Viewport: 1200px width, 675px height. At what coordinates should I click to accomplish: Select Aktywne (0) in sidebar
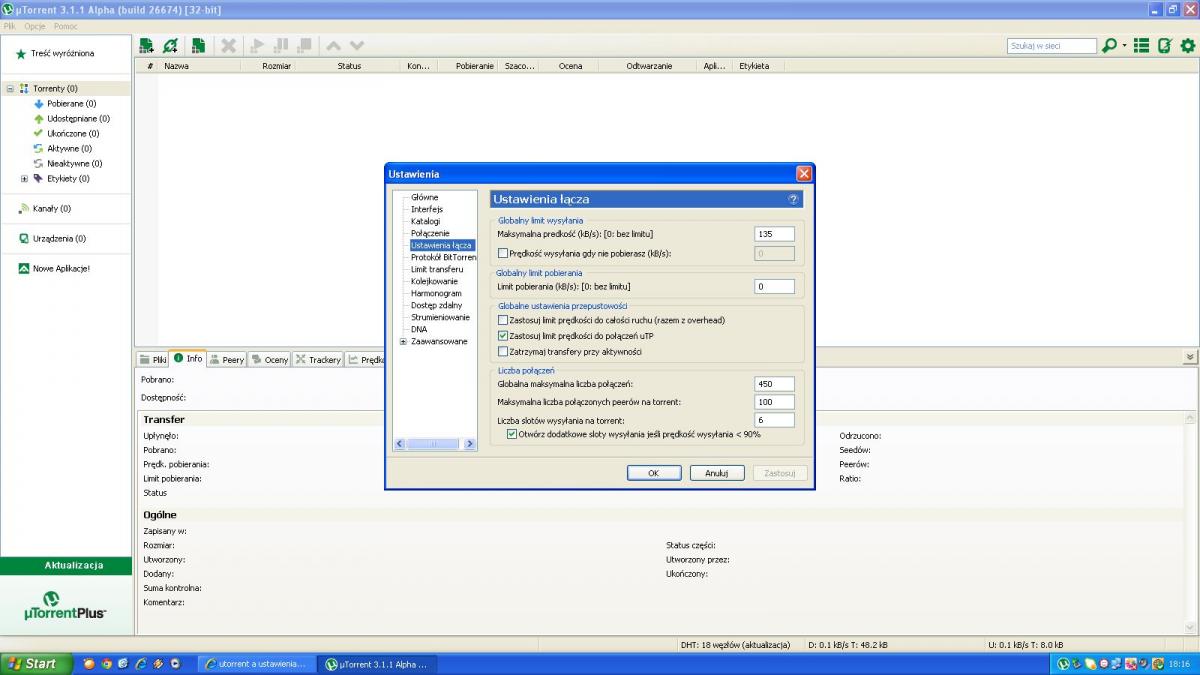[63, 149]
